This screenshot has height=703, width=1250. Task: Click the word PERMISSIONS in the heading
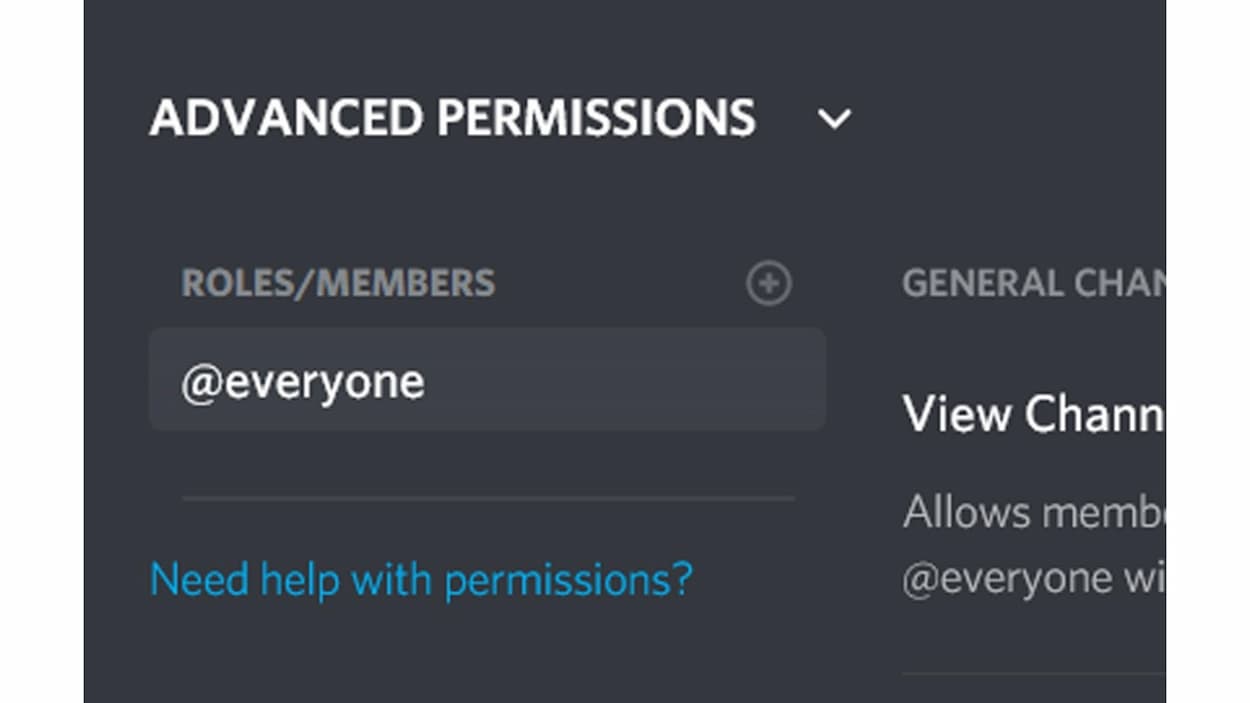click(x=596, y=118)
